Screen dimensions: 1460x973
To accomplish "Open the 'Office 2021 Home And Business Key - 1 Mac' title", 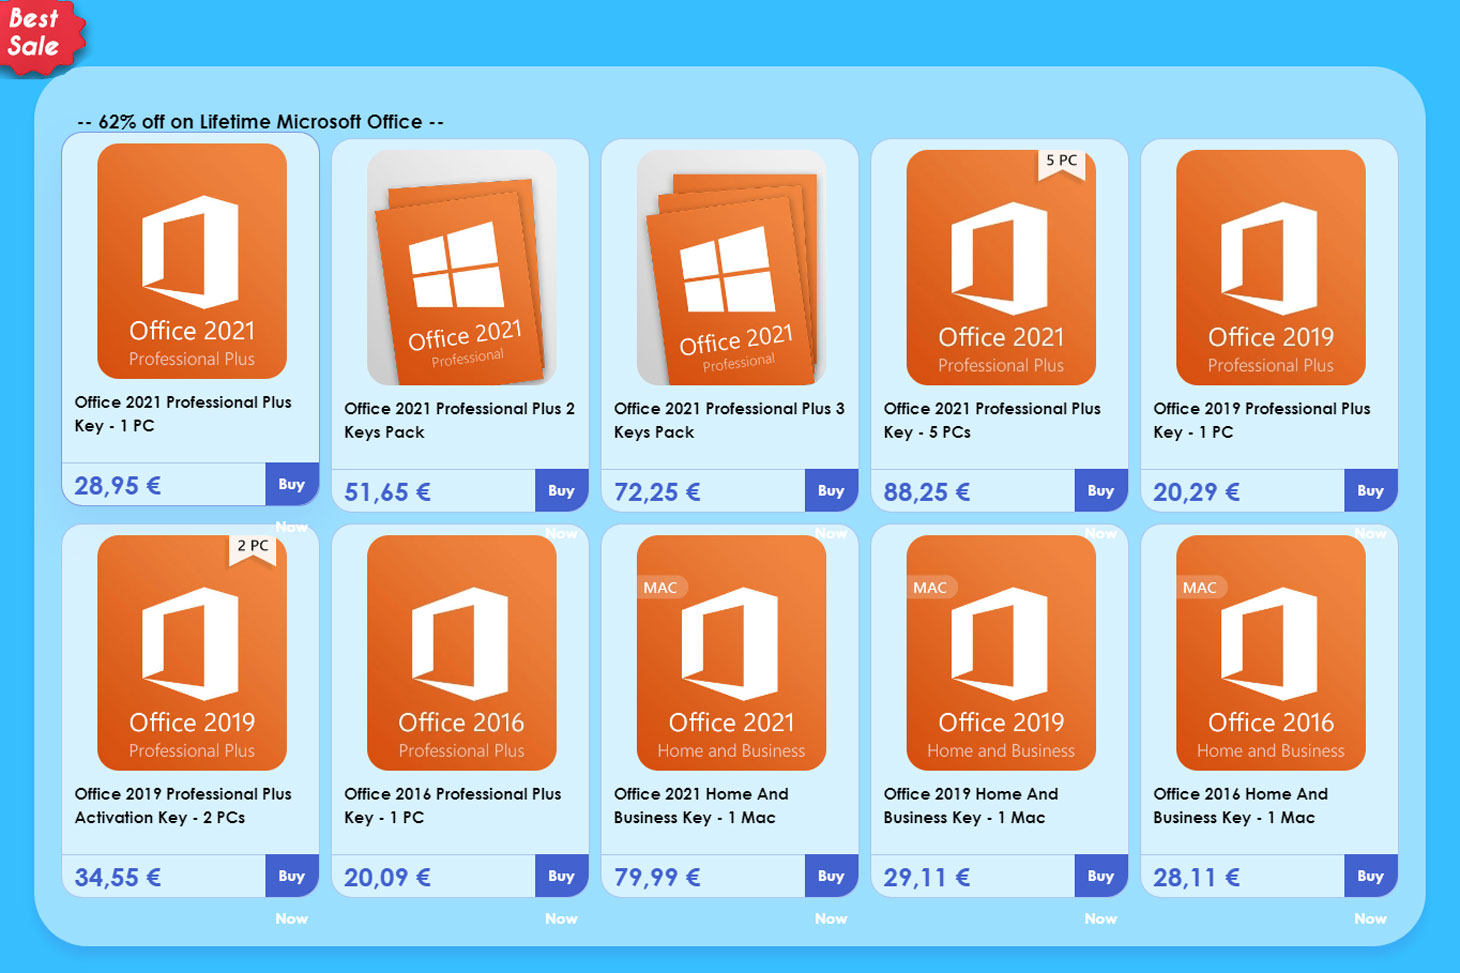I will pyautogui.click(x=701, y=805).
